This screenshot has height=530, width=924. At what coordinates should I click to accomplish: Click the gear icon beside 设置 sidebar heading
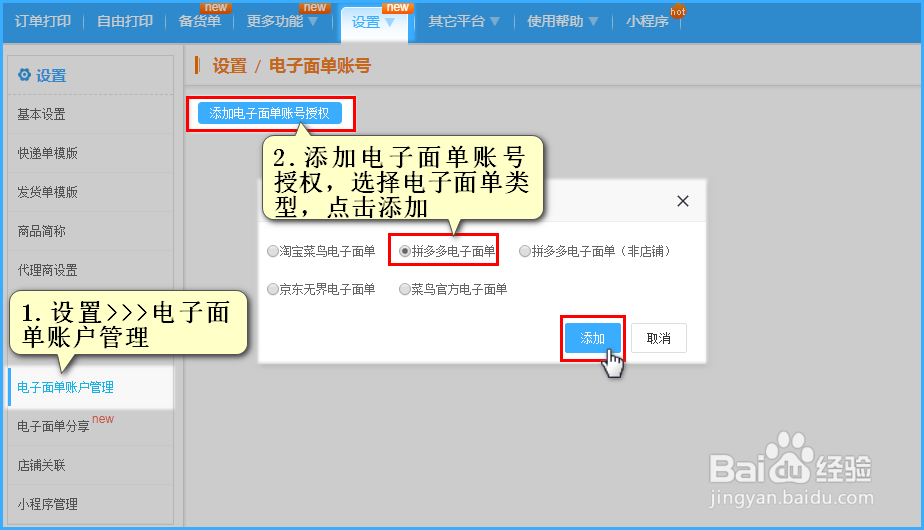click(x=24, y=75)
